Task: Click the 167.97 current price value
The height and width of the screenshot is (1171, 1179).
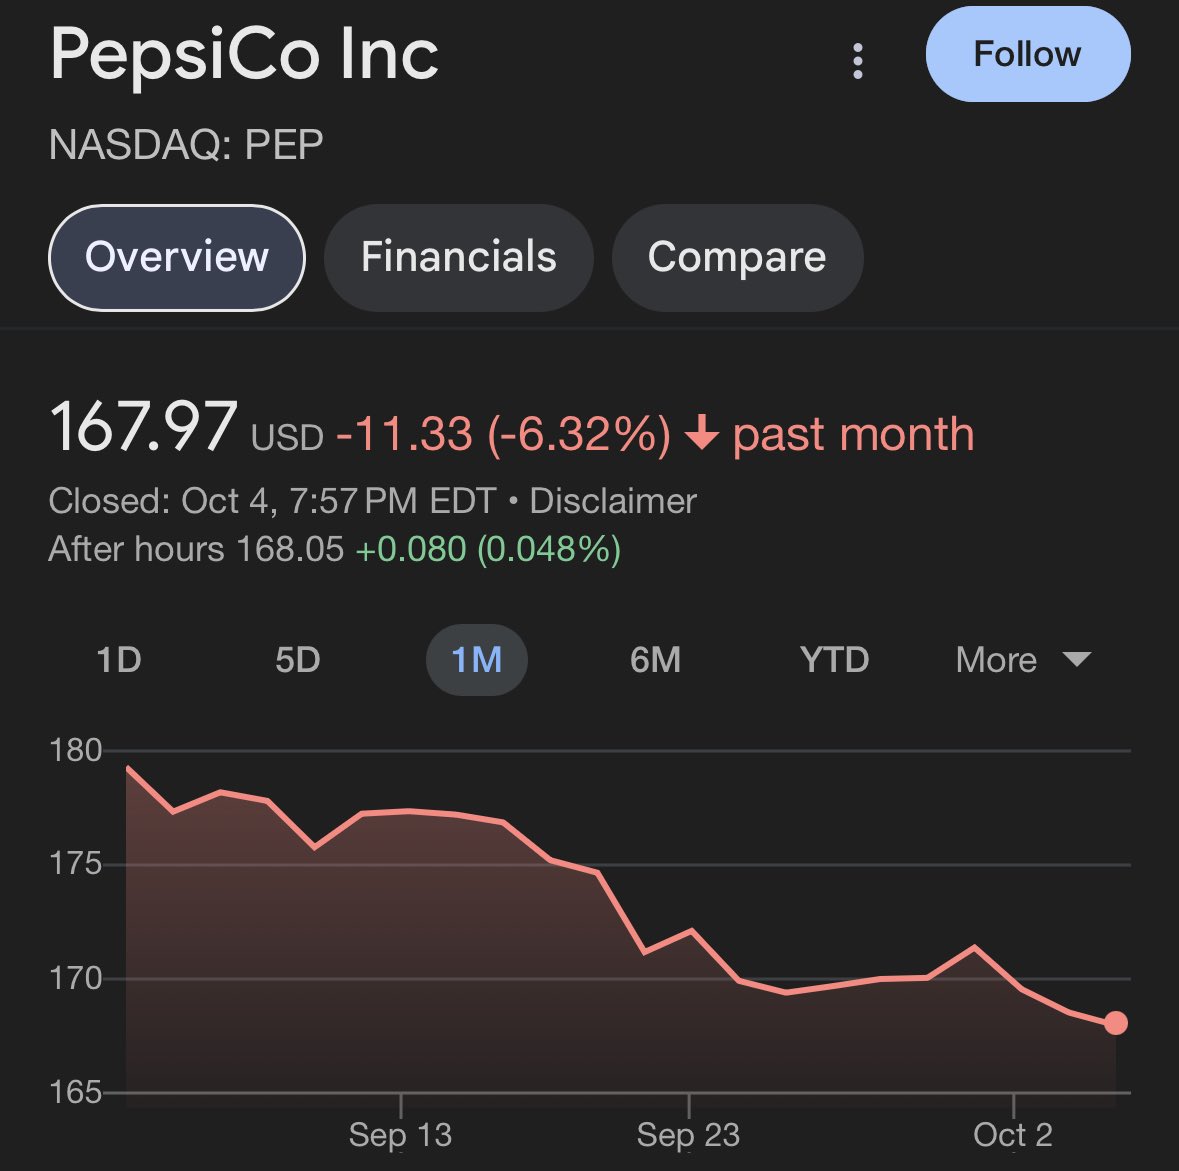Action: [x=143, y=427]
